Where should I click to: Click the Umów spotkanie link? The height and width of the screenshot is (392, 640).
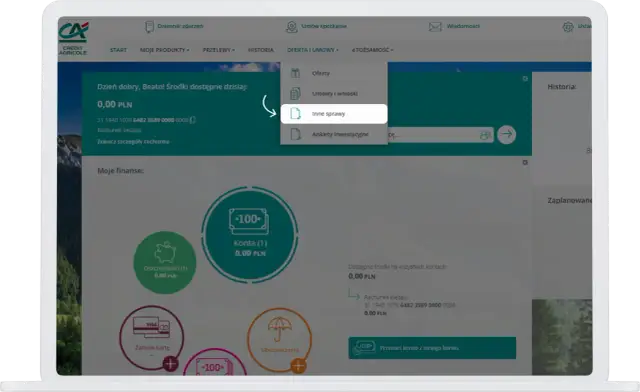point(324,26)
